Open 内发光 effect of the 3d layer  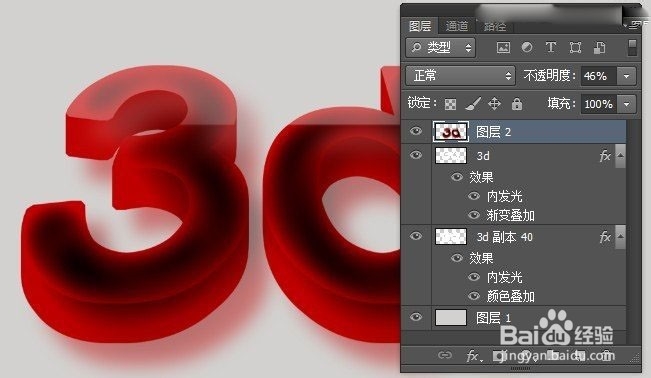pos(504,196)
